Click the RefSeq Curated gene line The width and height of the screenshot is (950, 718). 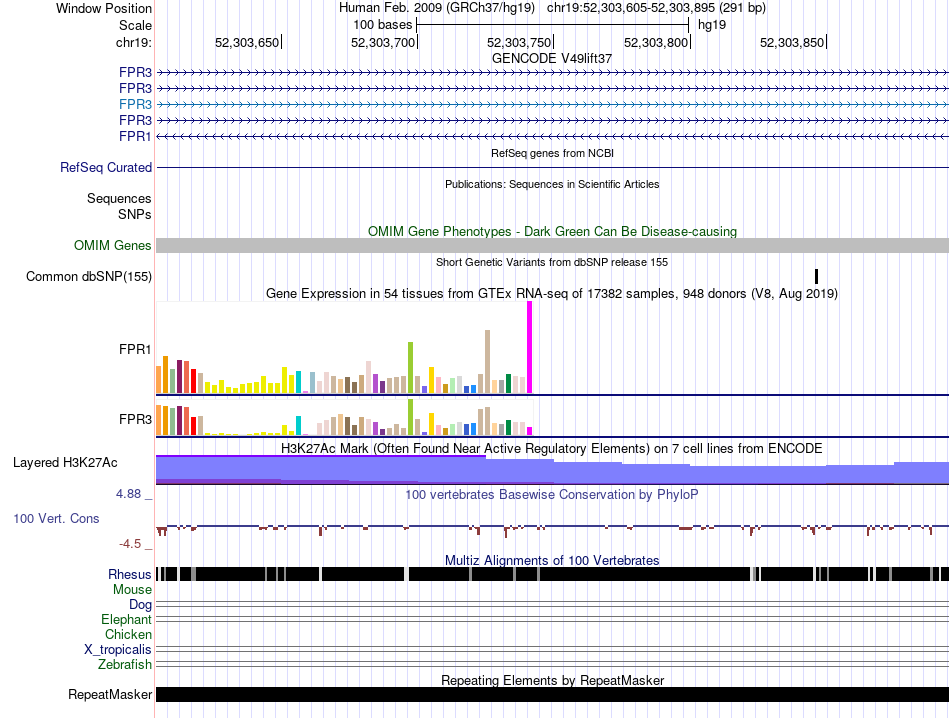pos(553,167)
